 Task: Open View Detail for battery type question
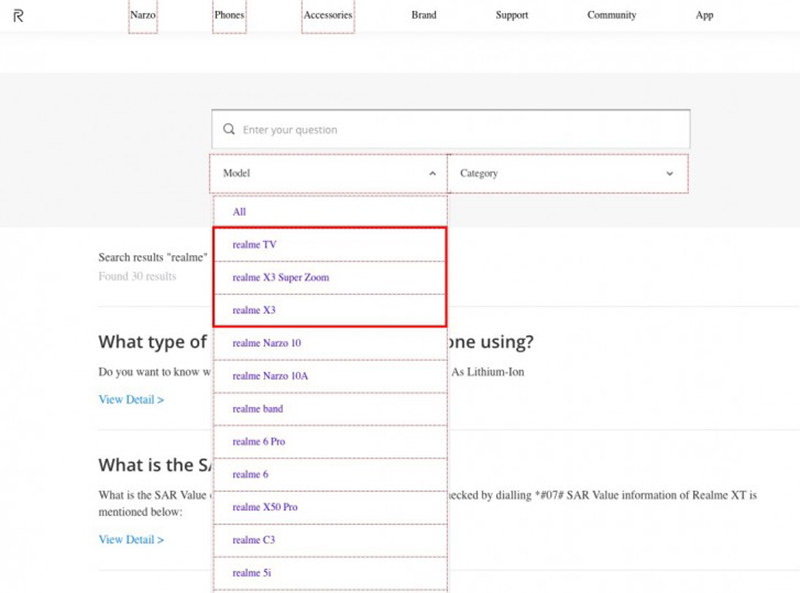131,400
